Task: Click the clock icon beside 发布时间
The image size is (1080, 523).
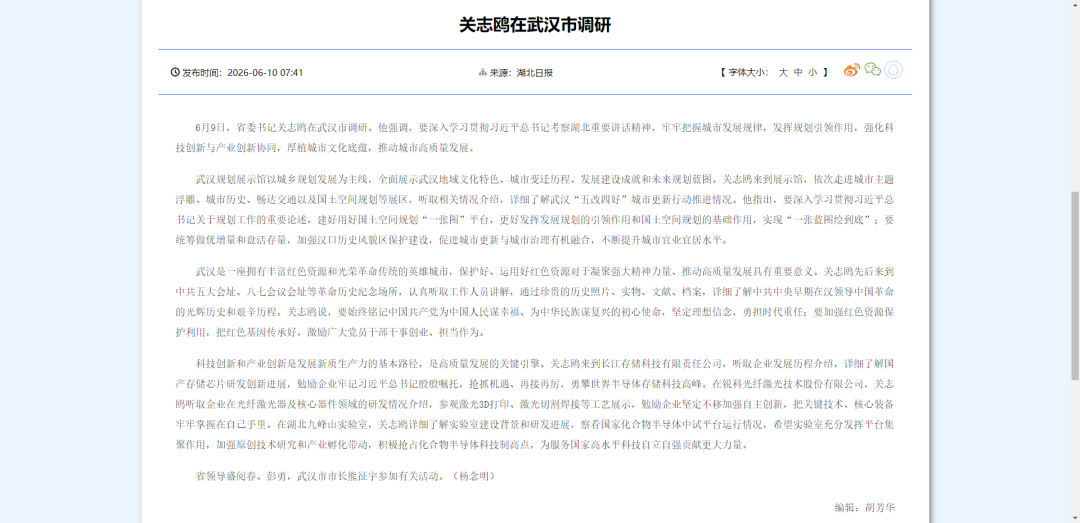Action: 175,72
